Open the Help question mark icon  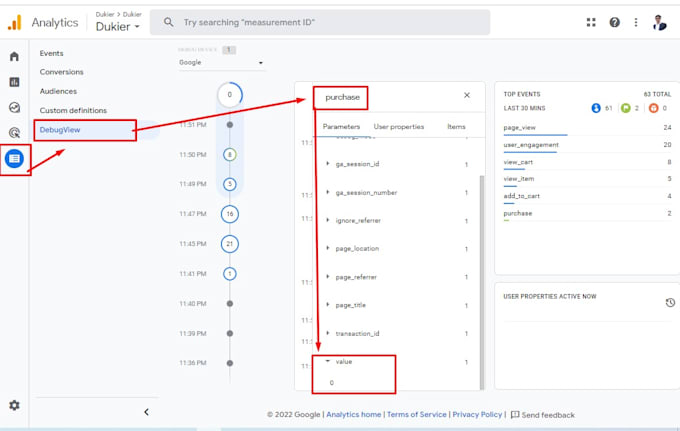coord(615,22)
